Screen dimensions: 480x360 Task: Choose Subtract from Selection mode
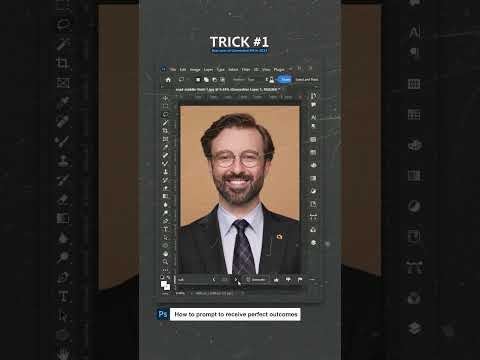click(x=214, y=80)
